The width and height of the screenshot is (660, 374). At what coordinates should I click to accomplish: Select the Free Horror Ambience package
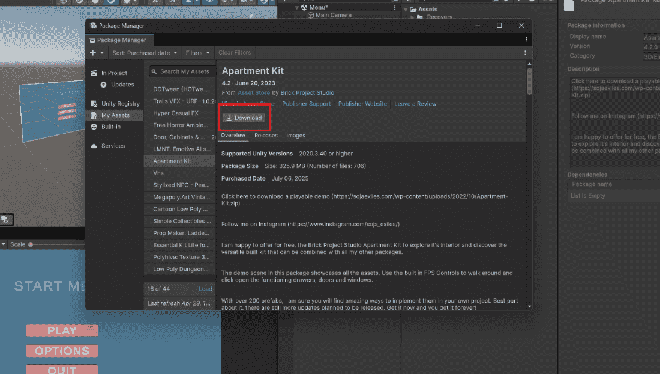click(180, 125)
